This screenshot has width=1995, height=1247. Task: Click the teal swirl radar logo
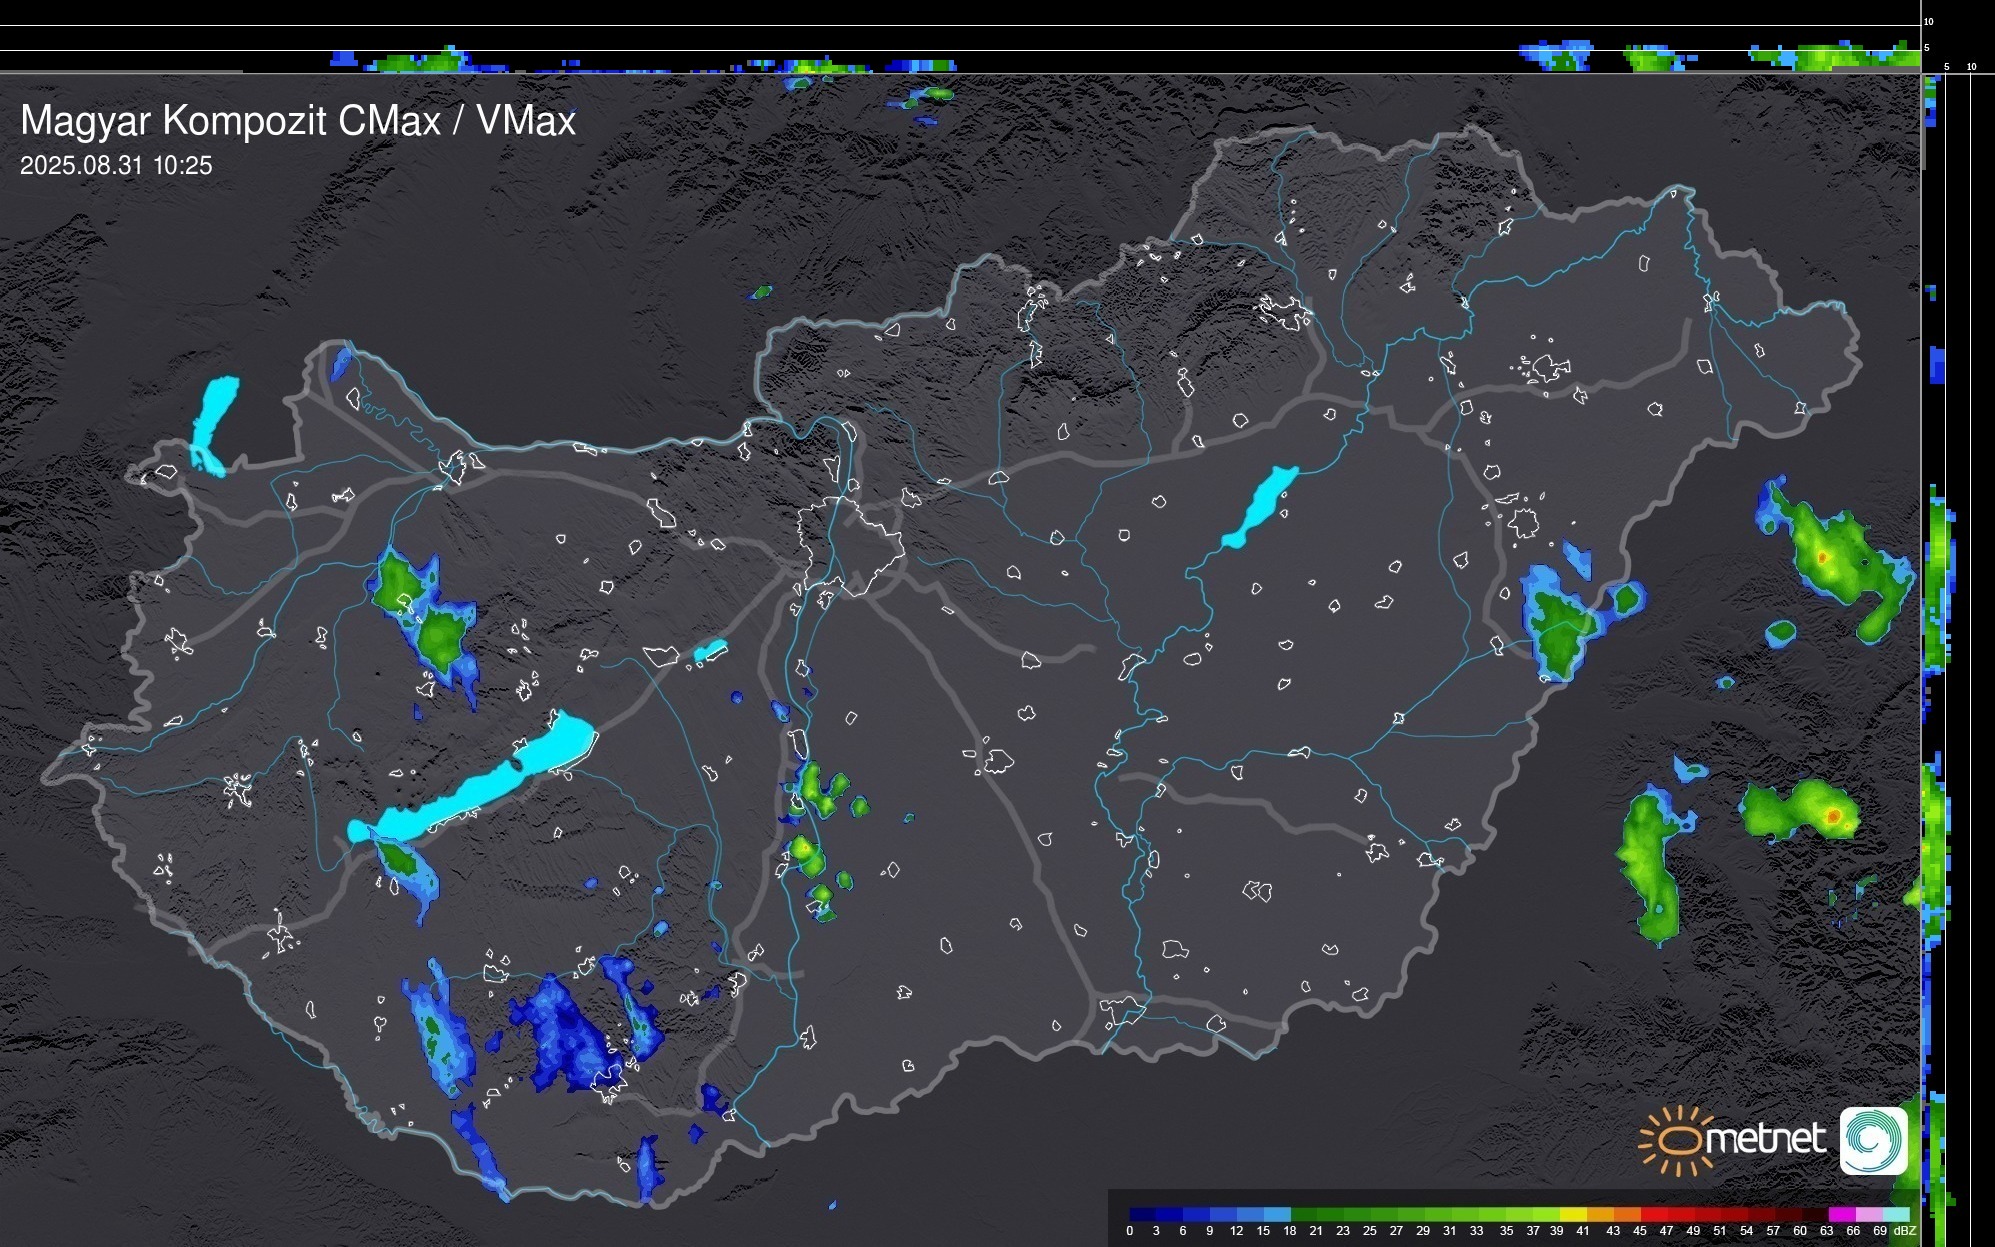coord(1873,1140)
